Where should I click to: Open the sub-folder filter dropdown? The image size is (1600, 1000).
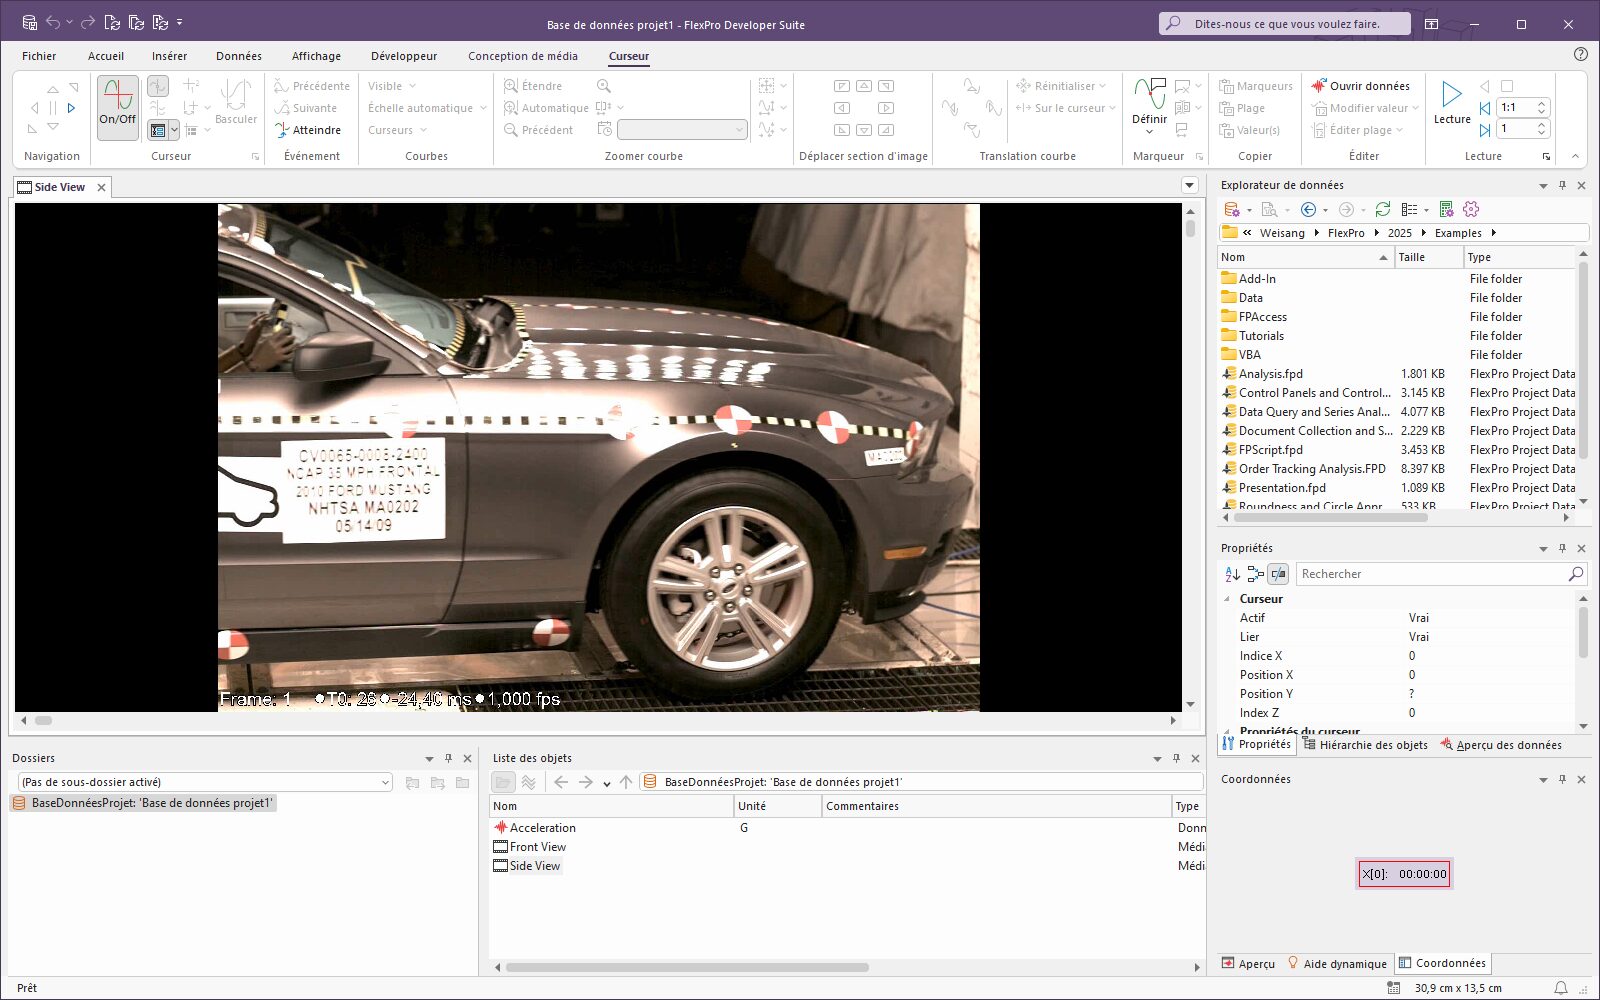(x=384, y=782)
